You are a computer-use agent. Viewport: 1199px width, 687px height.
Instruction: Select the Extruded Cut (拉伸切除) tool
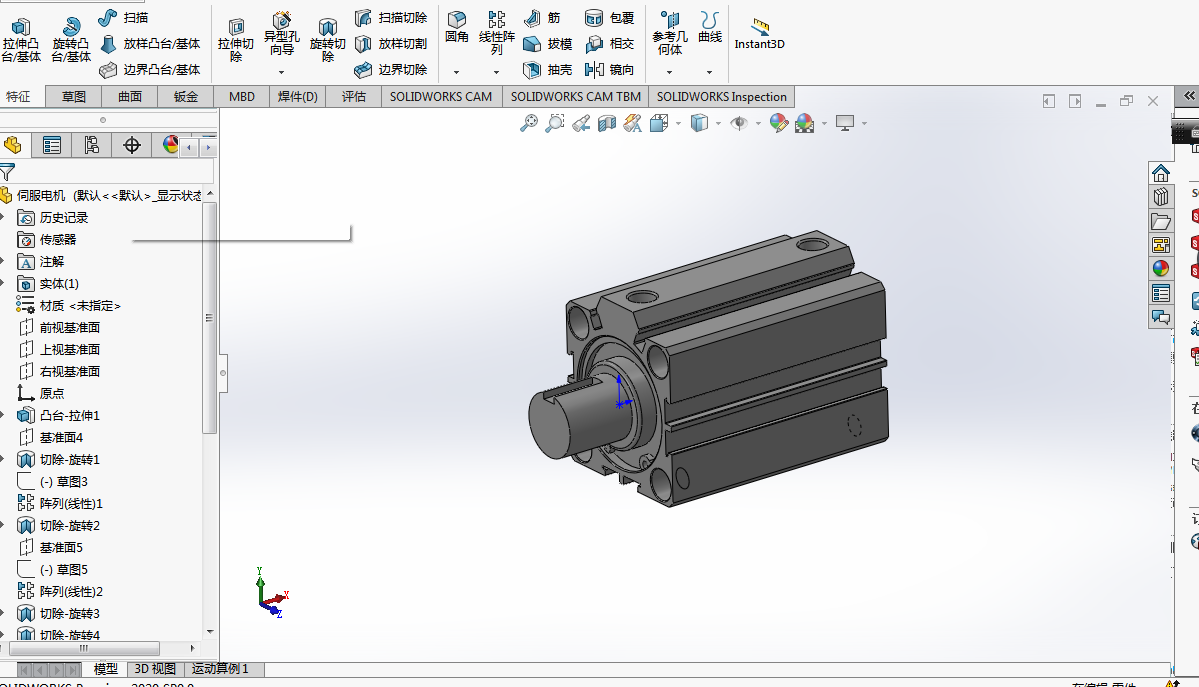236,41
